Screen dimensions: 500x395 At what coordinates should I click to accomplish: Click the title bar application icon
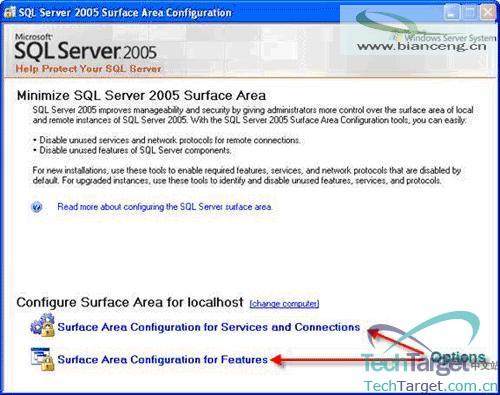[10, 12]
